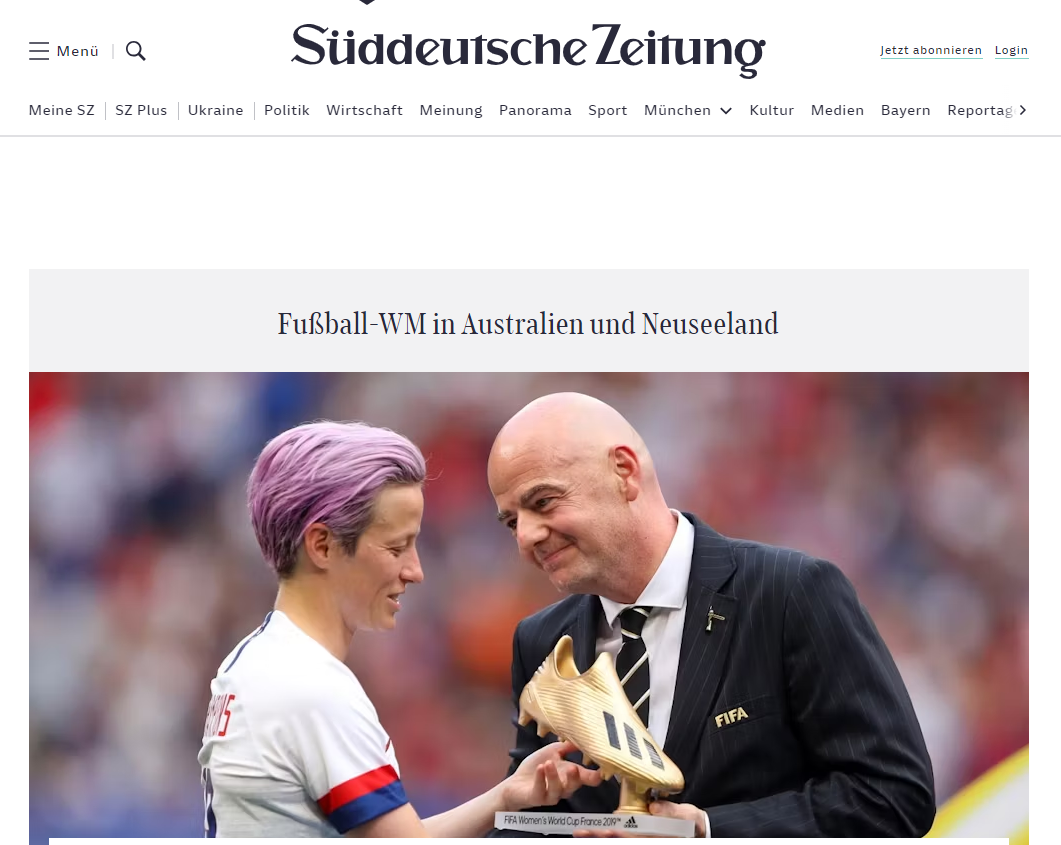
Task: Open the Fußball-WM in Australien und Neuseeland heading
Action: (528, 323)
